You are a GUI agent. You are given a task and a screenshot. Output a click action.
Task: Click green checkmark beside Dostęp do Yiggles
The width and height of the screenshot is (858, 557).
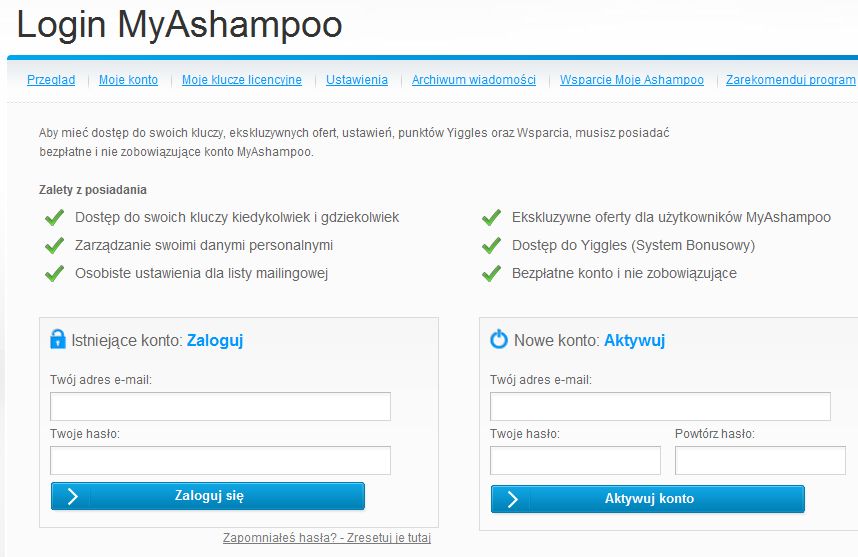pyautogui.click(x=491, y=245)
